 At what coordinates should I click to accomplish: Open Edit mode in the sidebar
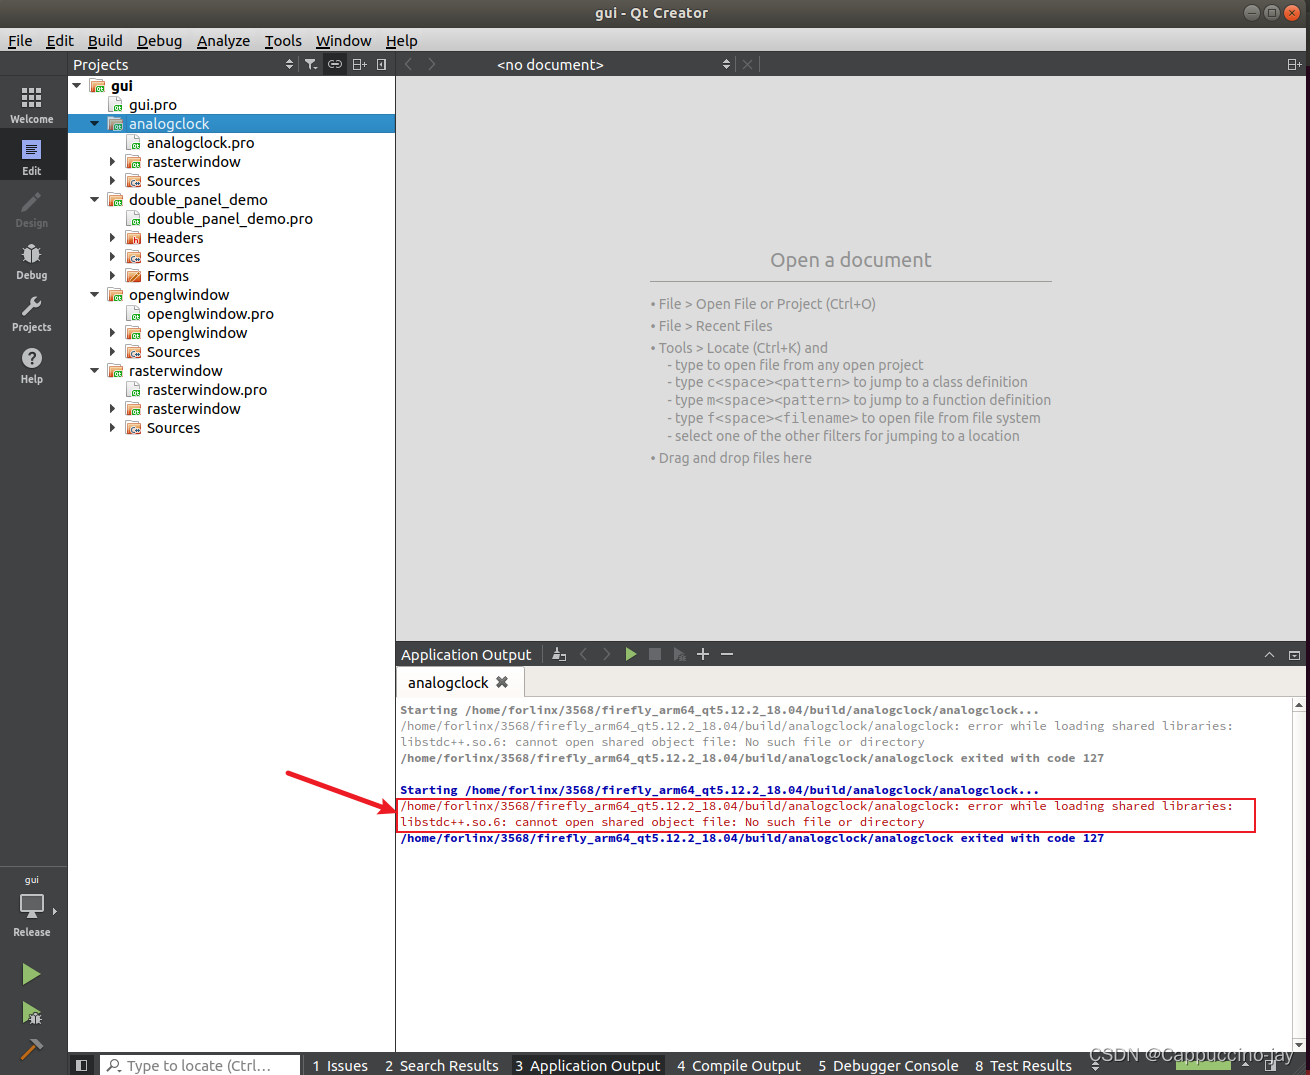coord(32,156)
